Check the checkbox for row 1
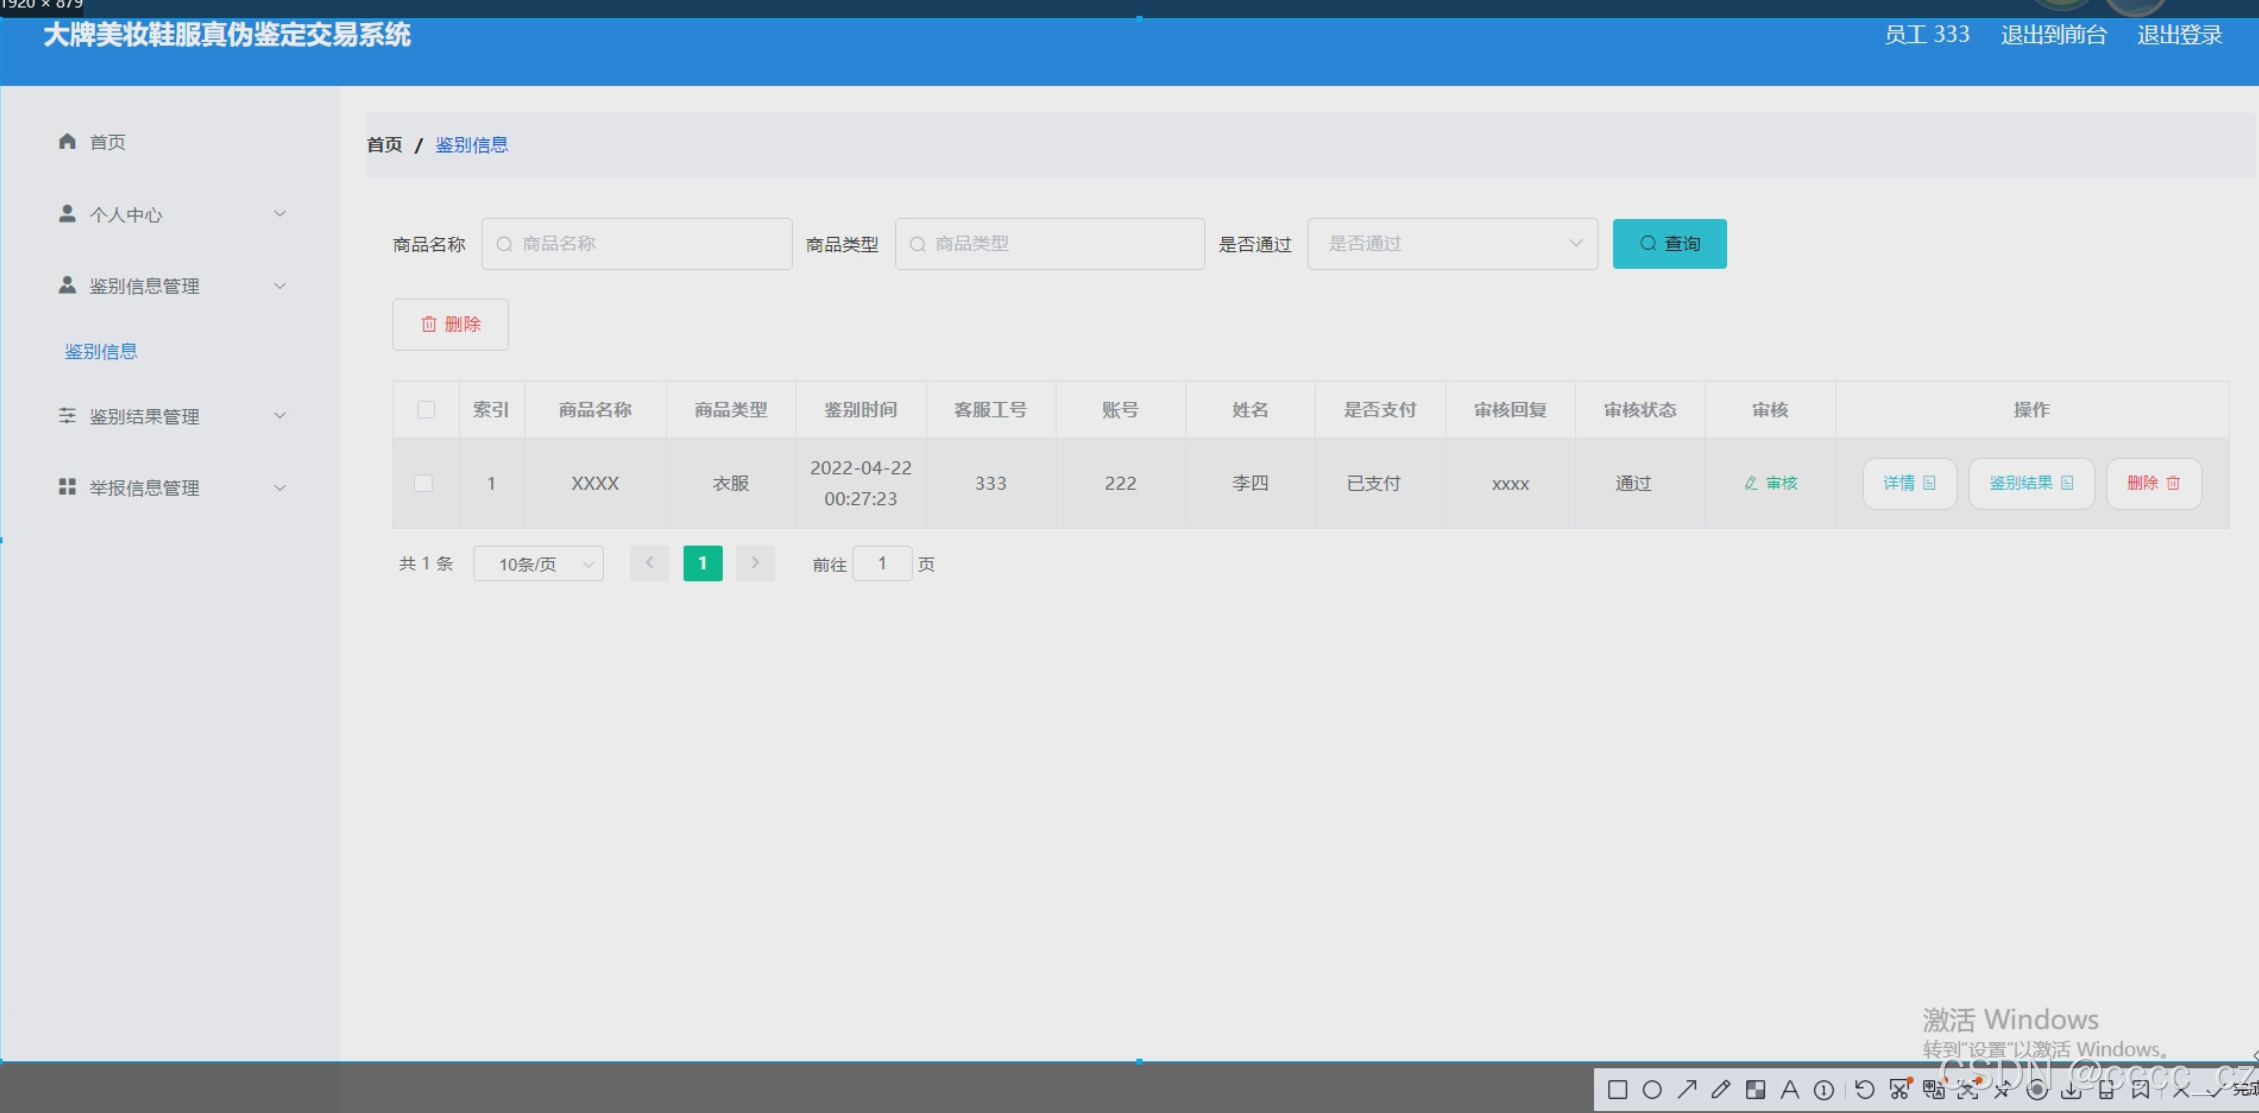2259x1113 pixels. tap(424, 483)
